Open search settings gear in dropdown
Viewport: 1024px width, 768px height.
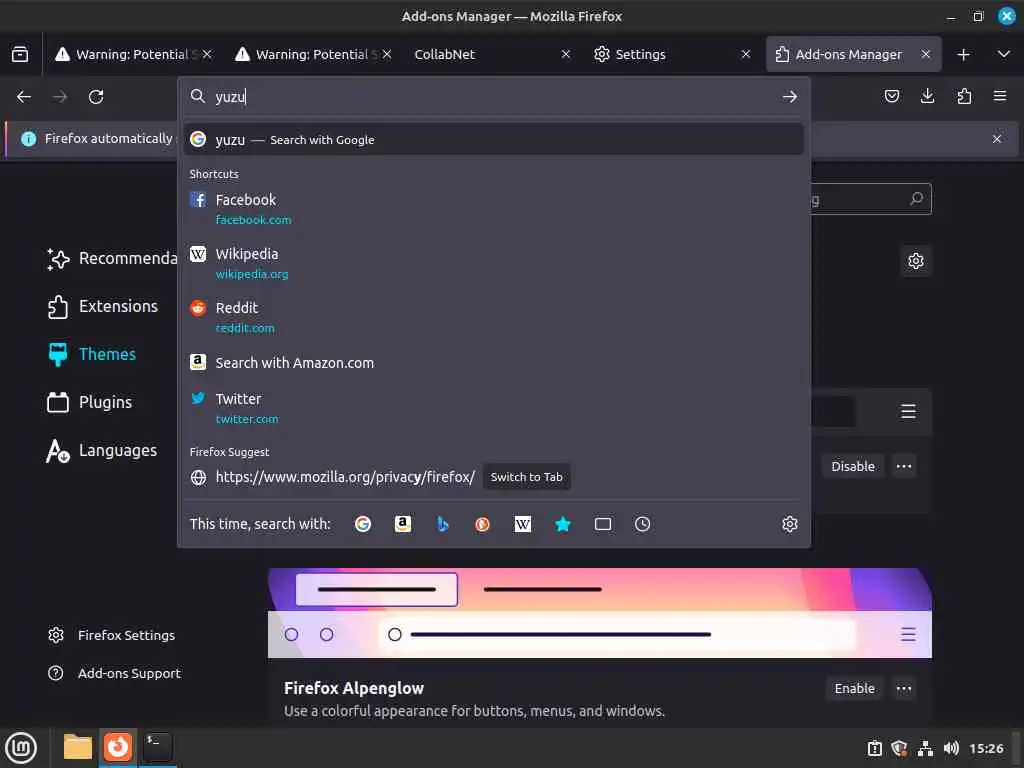coord(790,524)
